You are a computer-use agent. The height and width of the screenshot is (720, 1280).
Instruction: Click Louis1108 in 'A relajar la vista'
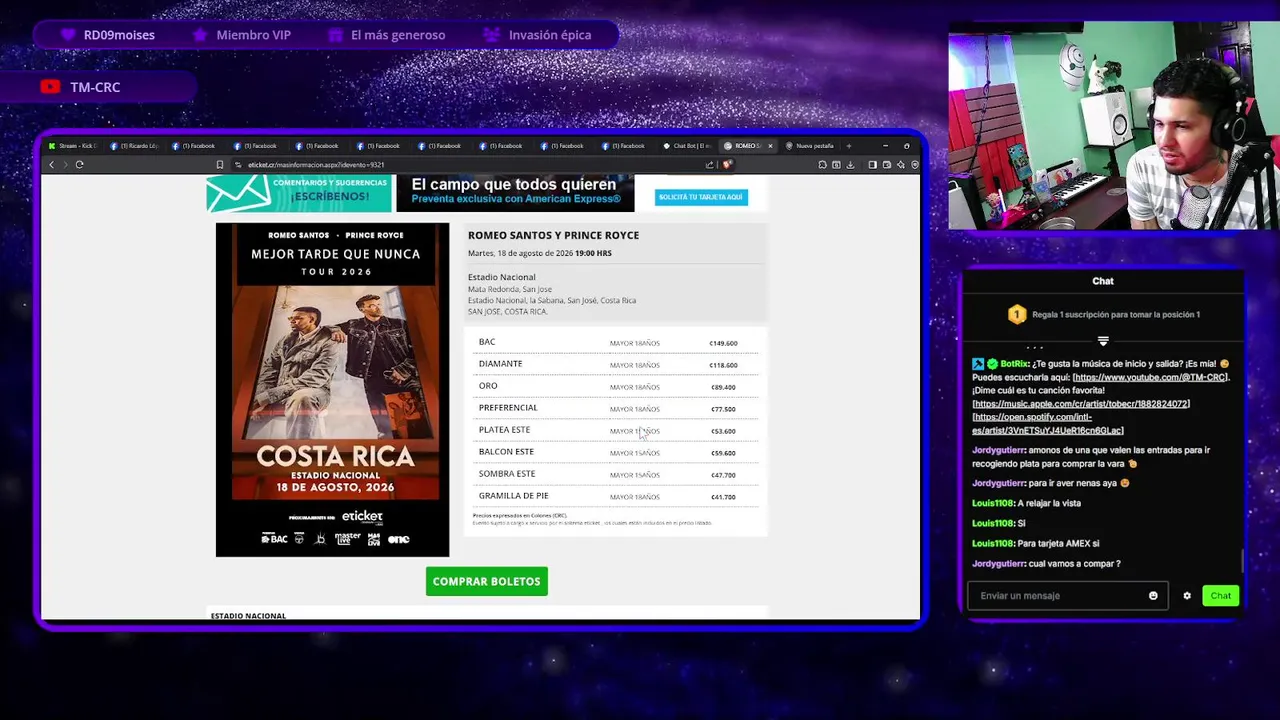993,503
